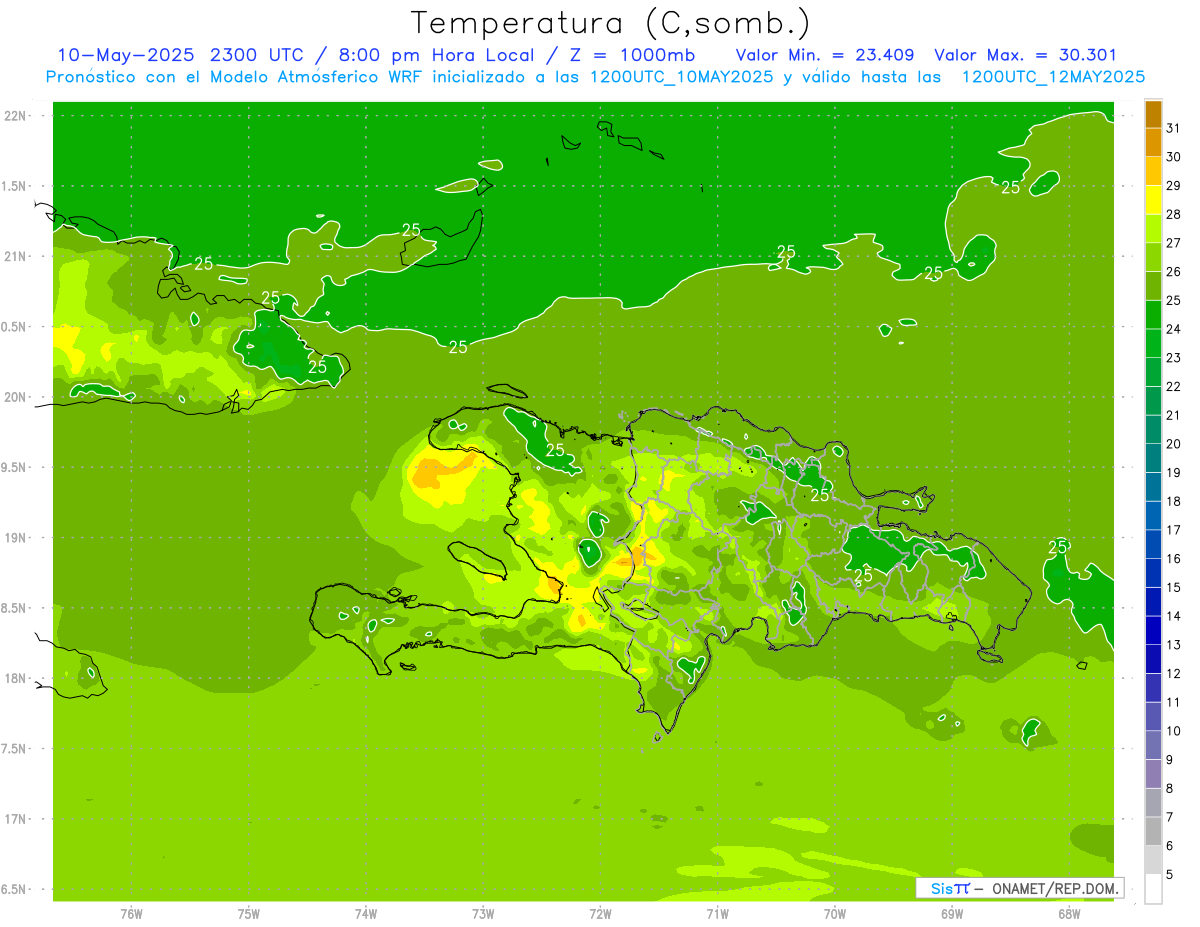The width and height of the screenshot is (1200, 927).
Task: Click the colorbar label 24
Action: pos(1173,329)
